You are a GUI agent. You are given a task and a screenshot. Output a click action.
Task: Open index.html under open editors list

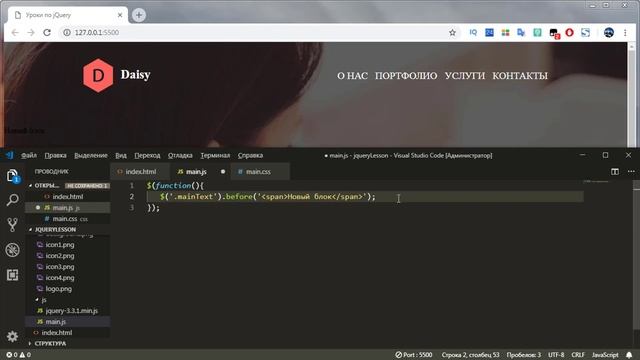click(68, 197)
